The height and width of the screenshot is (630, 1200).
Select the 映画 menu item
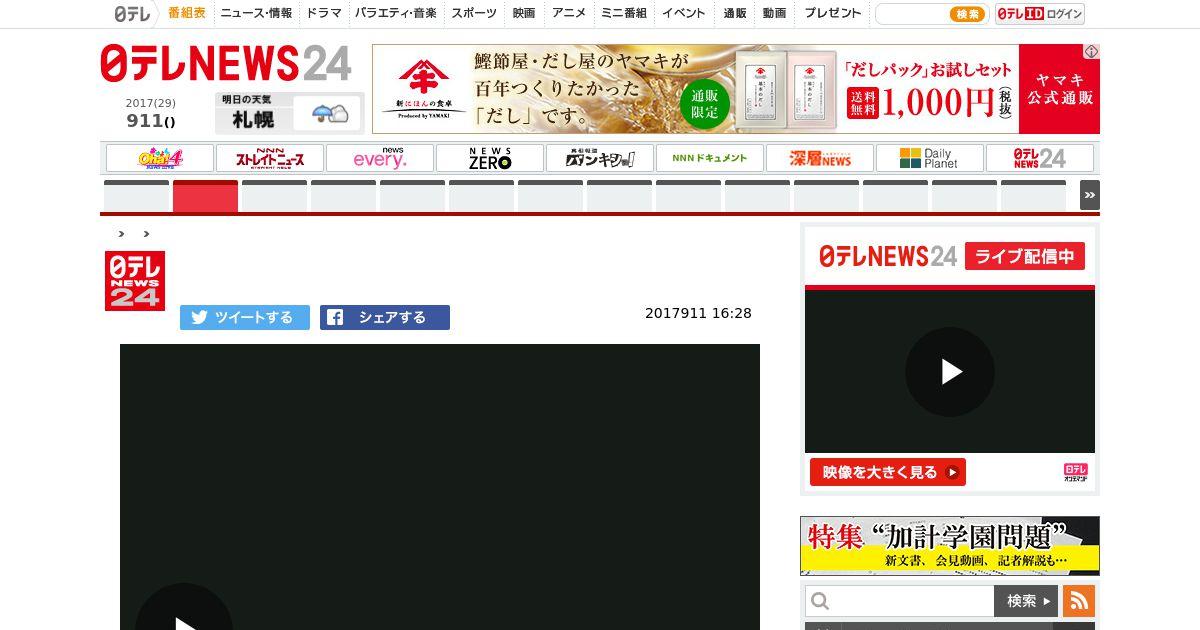point(524,14)
